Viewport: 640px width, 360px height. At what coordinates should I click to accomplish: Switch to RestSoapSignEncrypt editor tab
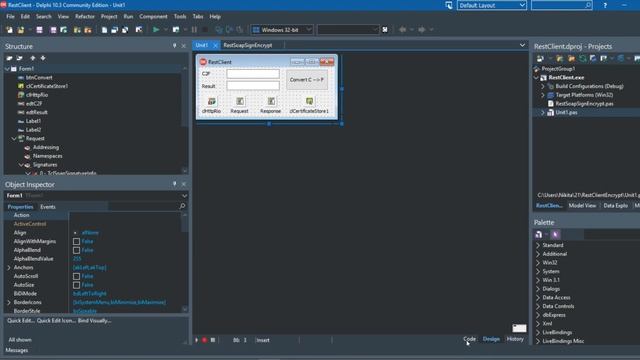point(248,45)
